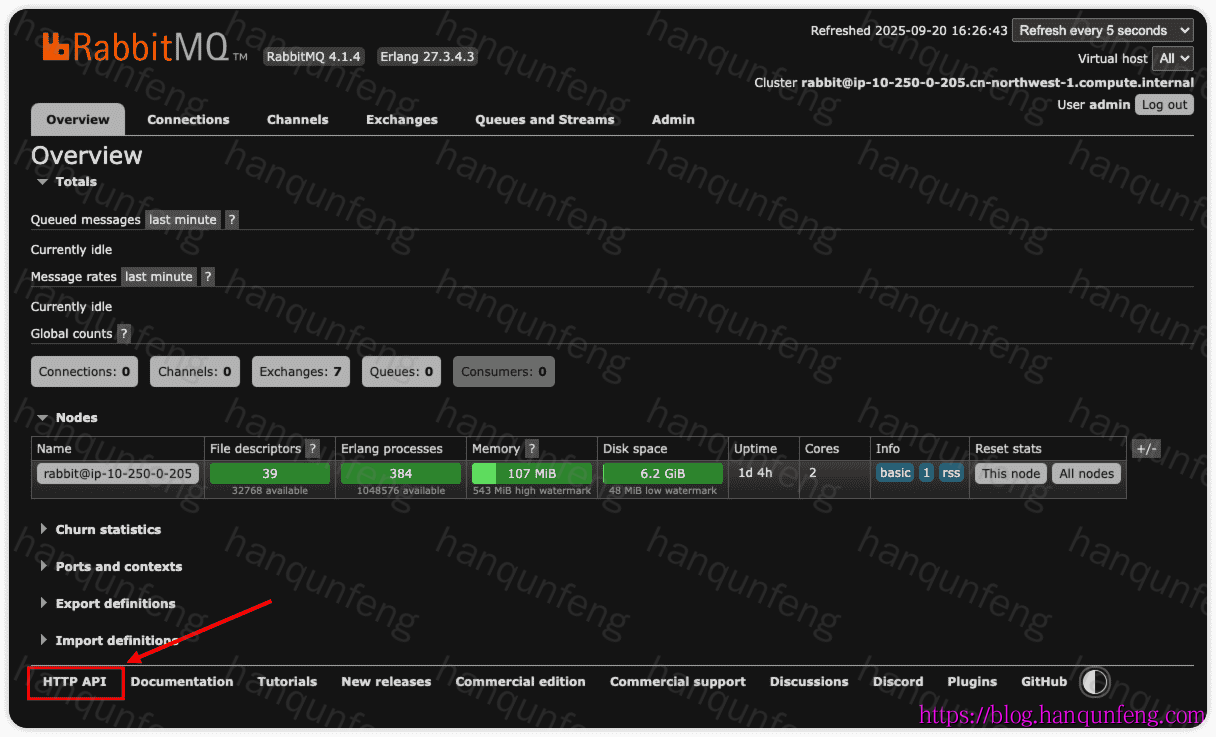The image size is (1216, 737).
Task: Expand Import definitions section
Action: [109, 641]
